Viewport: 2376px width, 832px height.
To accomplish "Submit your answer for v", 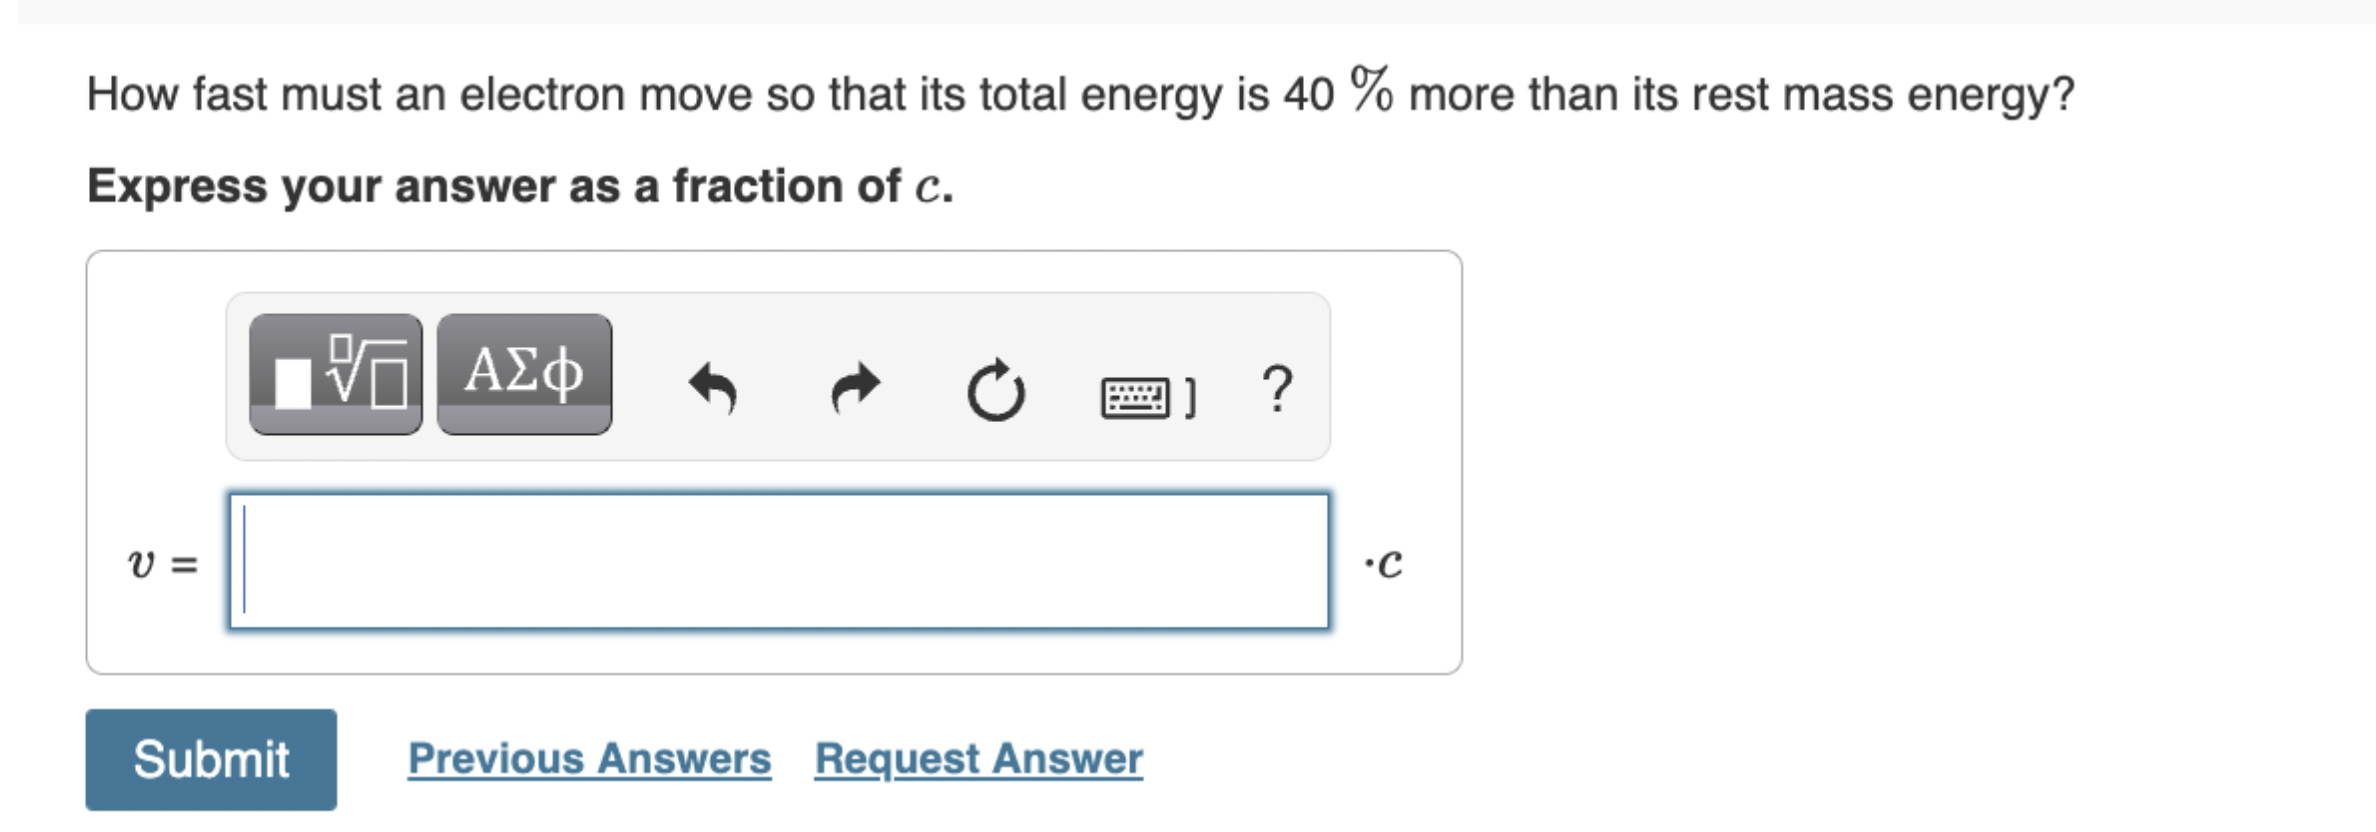I will 210,760.
